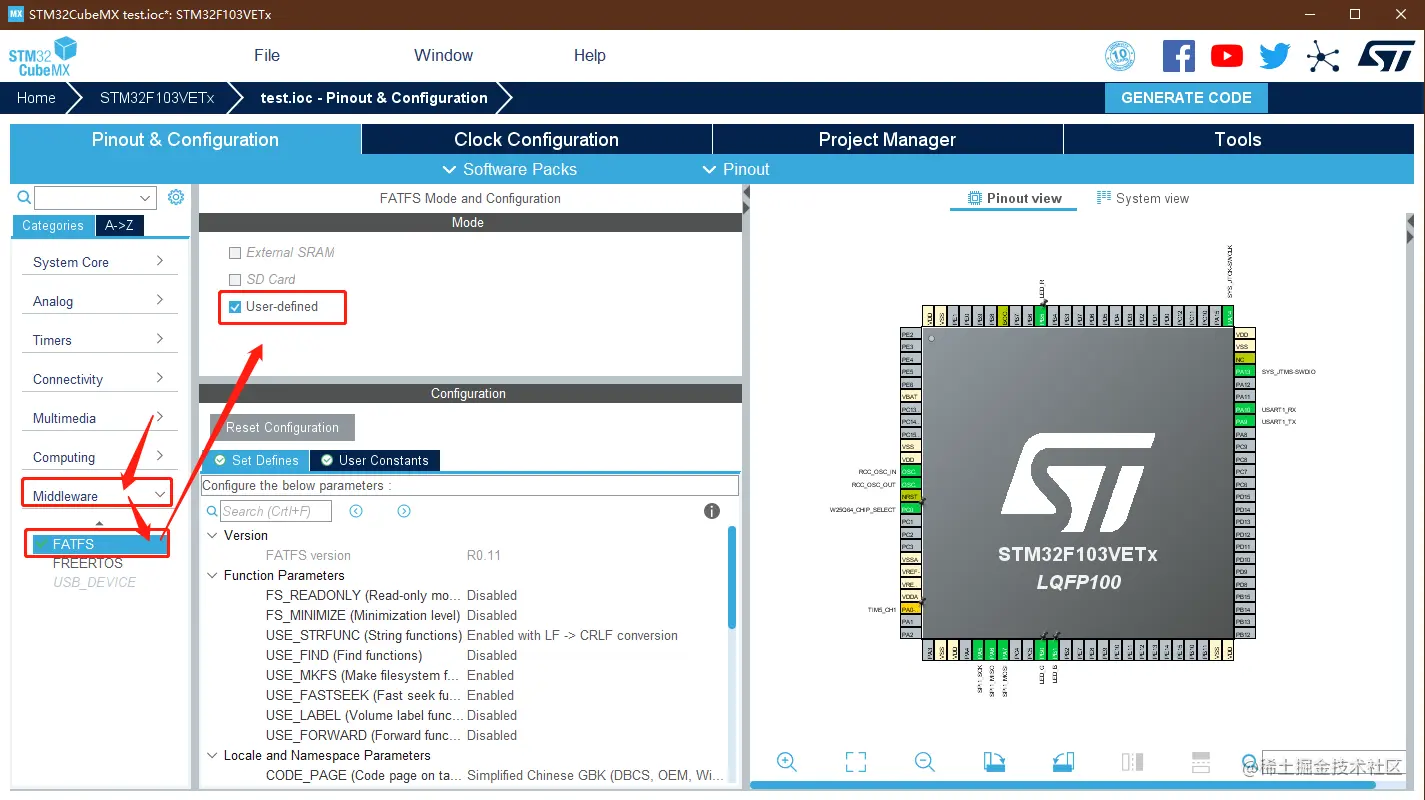Tick the SD Card checkbox

[235, 280]
